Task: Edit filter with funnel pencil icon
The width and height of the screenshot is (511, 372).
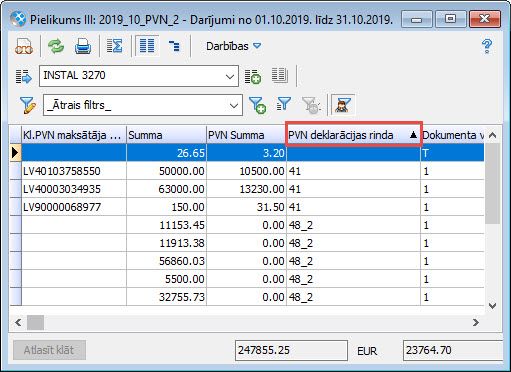Action: [28, 105]
